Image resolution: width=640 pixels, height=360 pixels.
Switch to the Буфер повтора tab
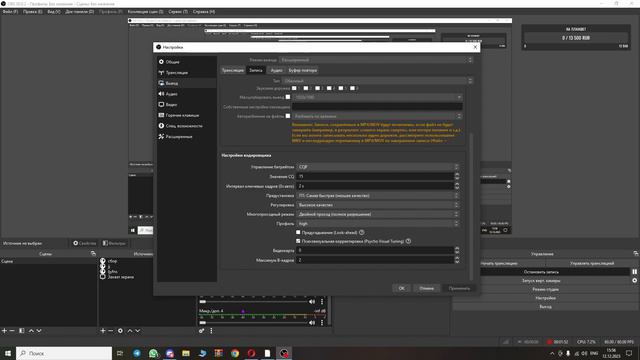tap(302, 70)
